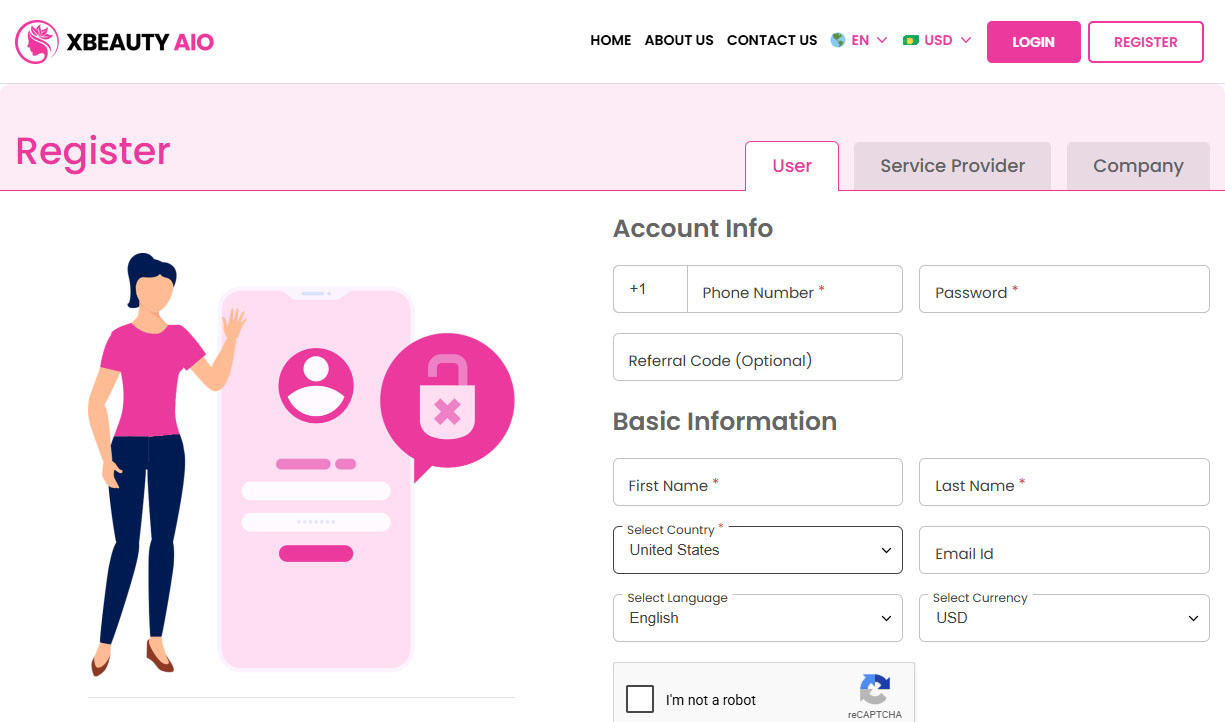Expand the USD currency selector

937,40
